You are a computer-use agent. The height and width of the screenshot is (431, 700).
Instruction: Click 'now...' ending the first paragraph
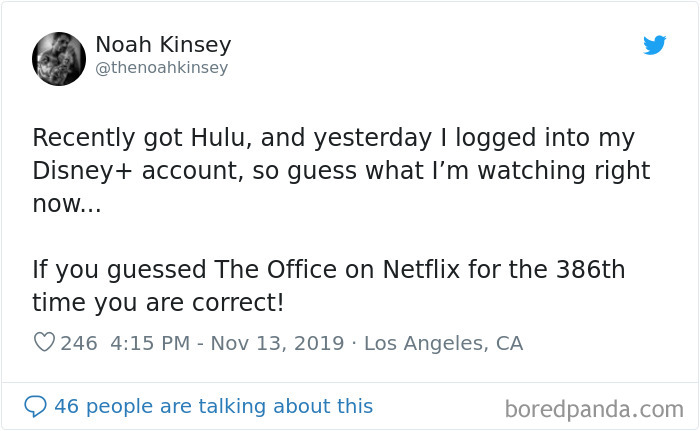(x=66, y=203)
